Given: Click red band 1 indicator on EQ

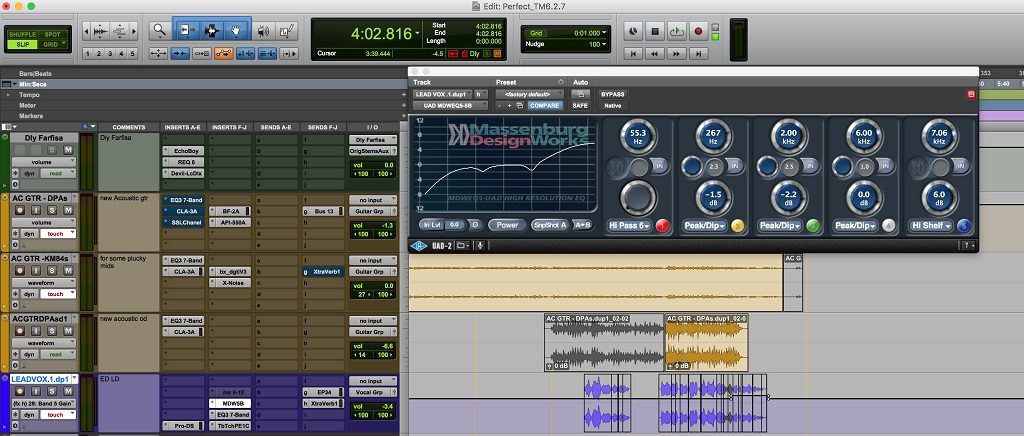Looking at the screenshot, I should pyautogui.click(x=662, y=226).
